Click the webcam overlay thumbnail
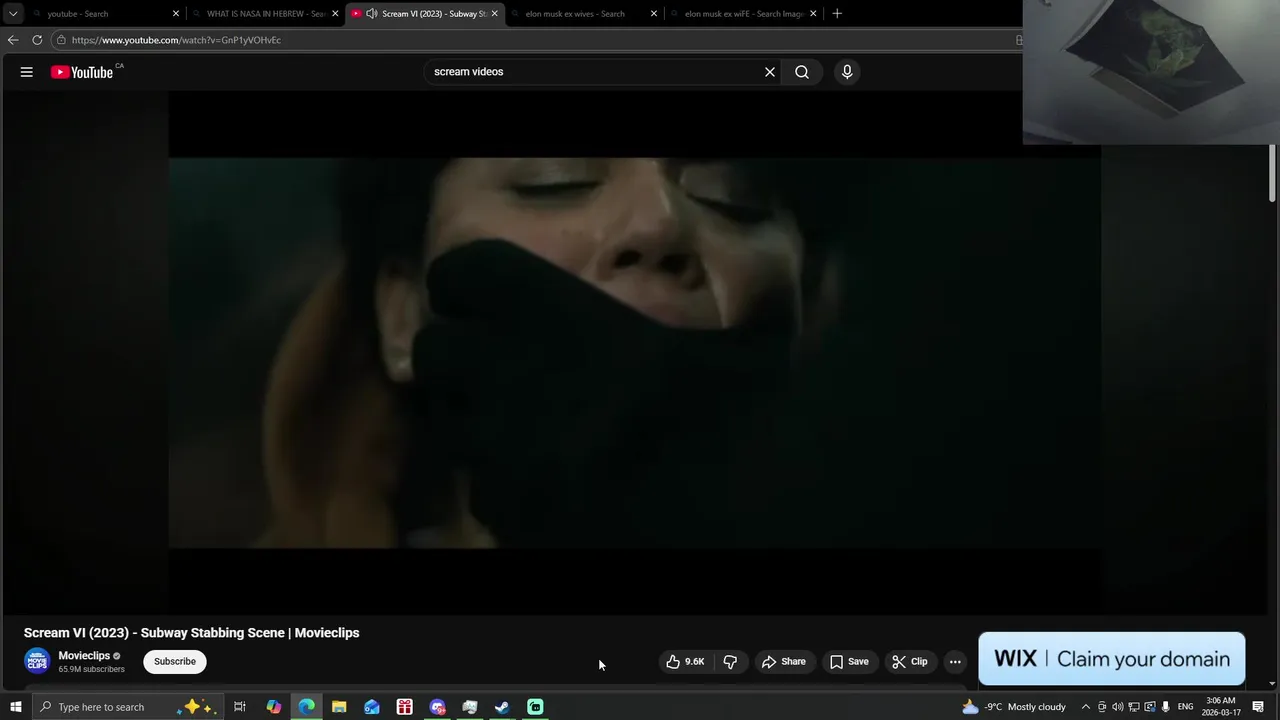The width and height of the screenshot is (1280, 720). (1150, 72)
